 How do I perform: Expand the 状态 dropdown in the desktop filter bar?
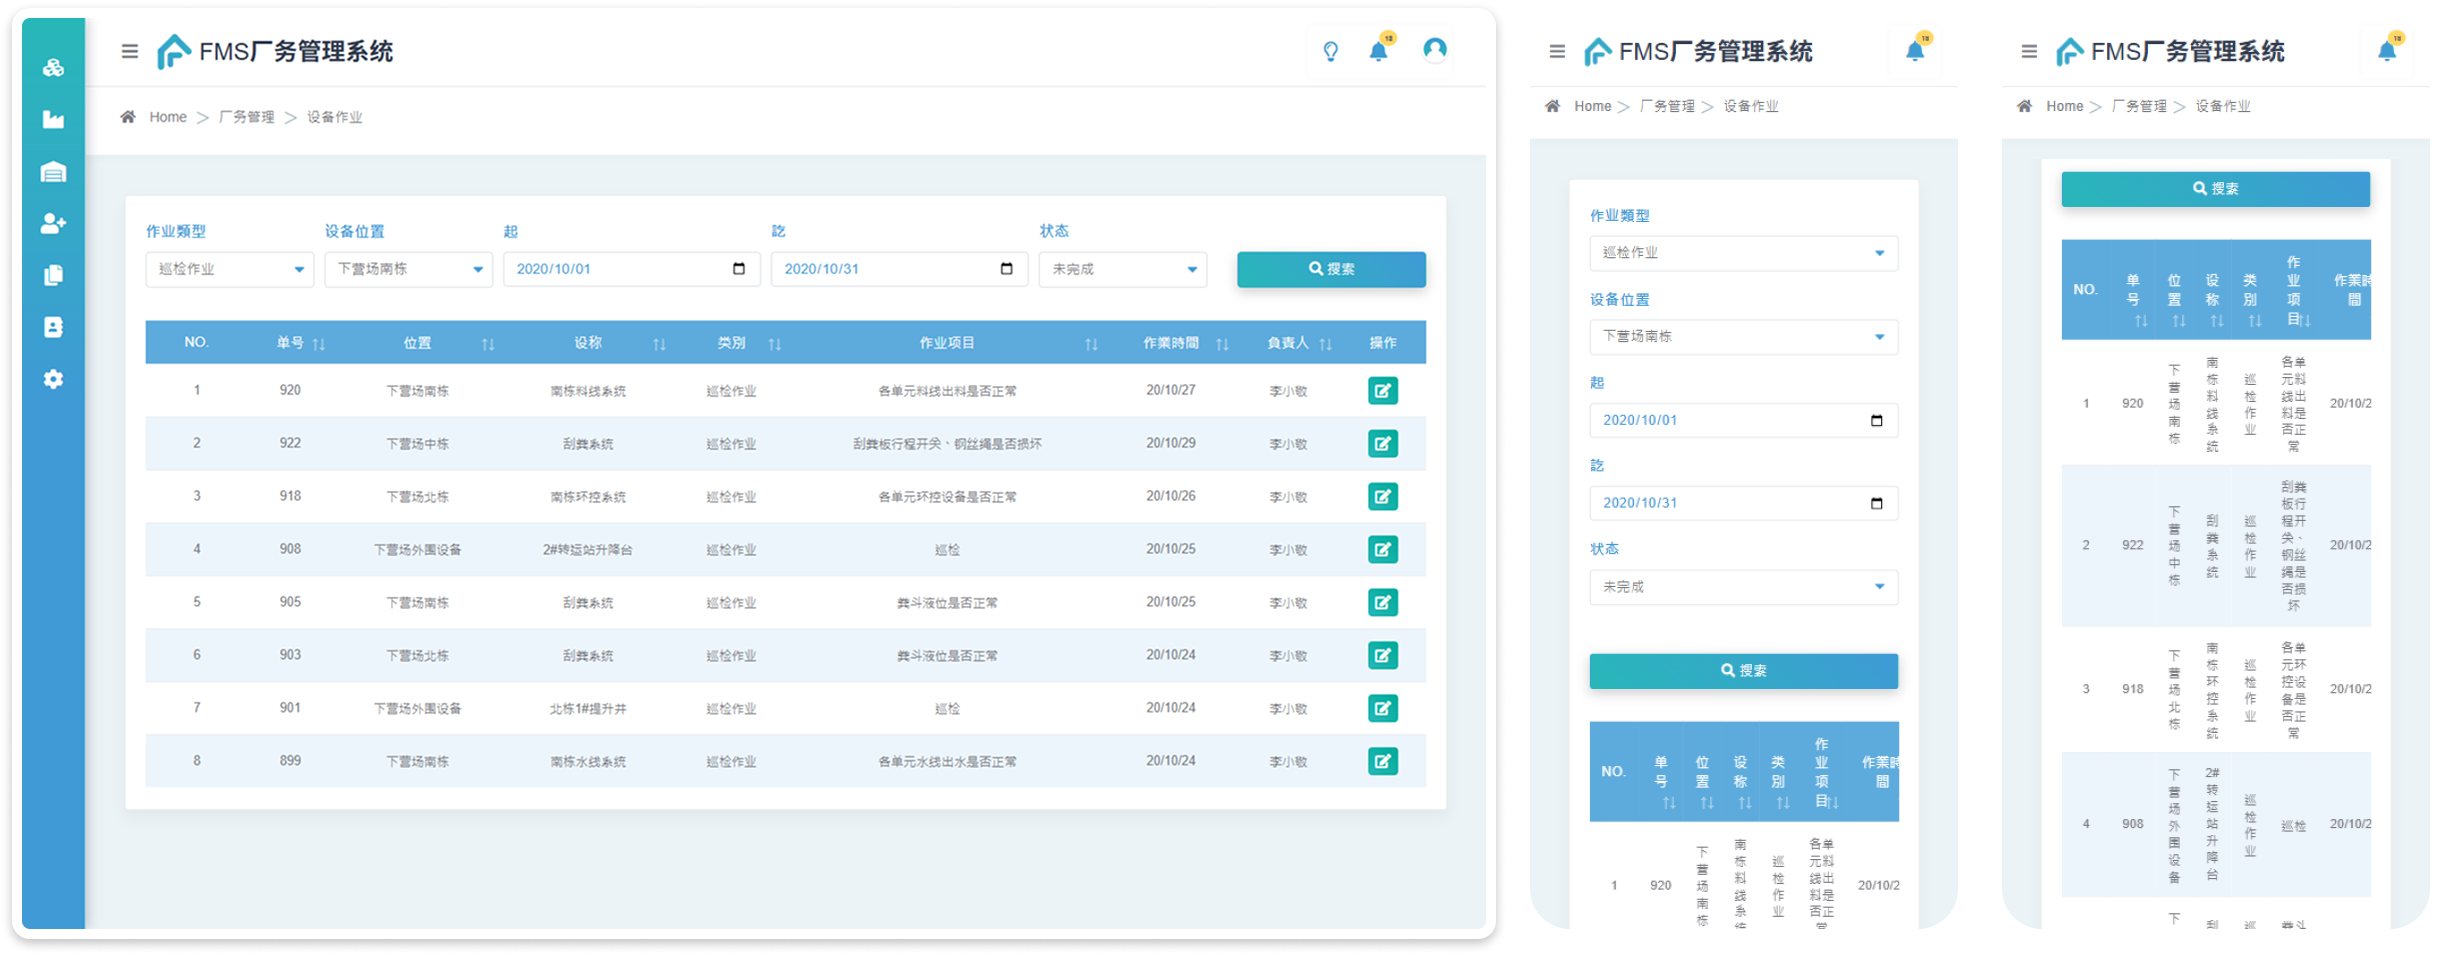[1122, 269]
